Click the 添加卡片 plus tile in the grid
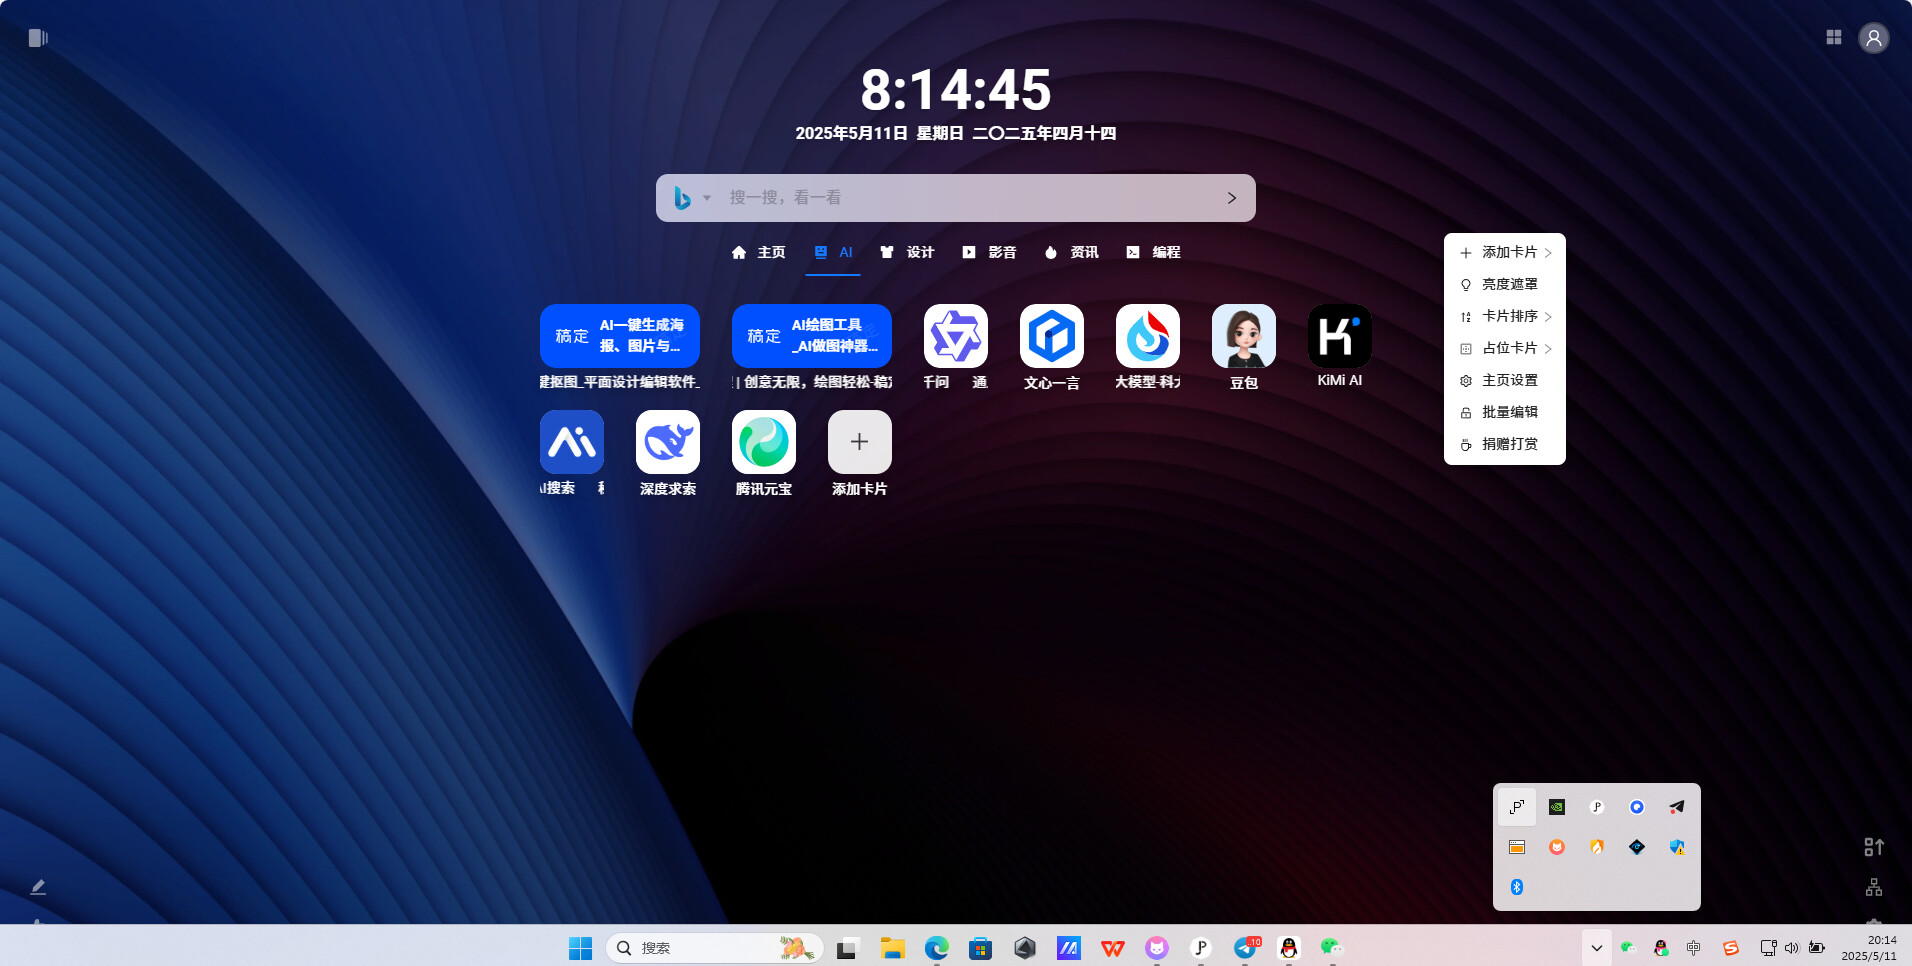Viewport: 1912px width, 966px height. coord(859,442)
